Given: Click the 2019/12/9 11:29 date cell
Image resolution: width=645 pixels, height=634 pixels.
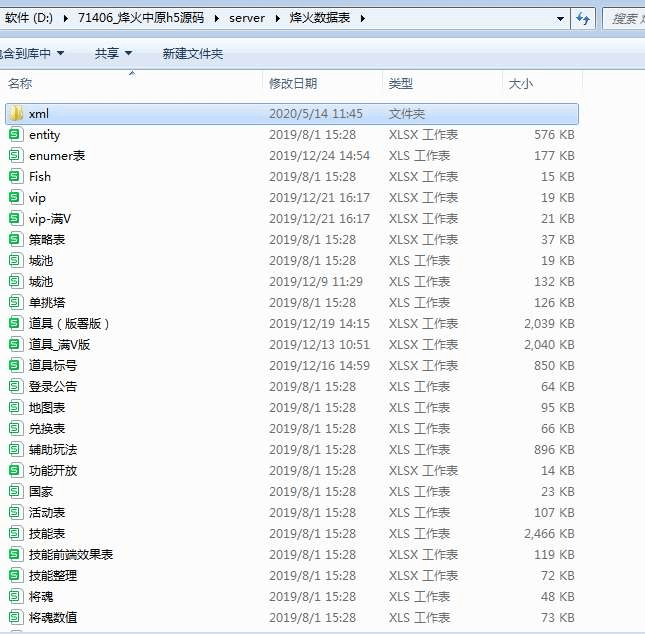Looking at the screenshot, I should (316, 281).
